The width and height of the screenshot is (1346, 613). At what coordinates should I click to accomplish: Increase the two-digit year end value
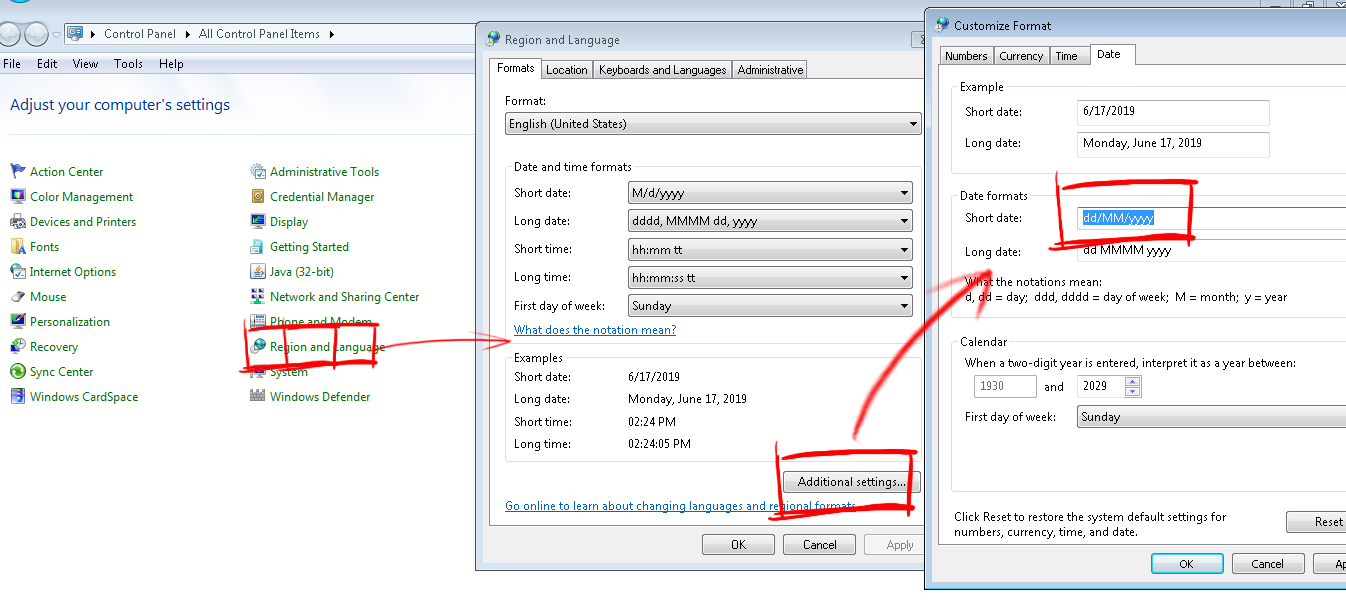pyautogui.click(x=1132, y=381)
